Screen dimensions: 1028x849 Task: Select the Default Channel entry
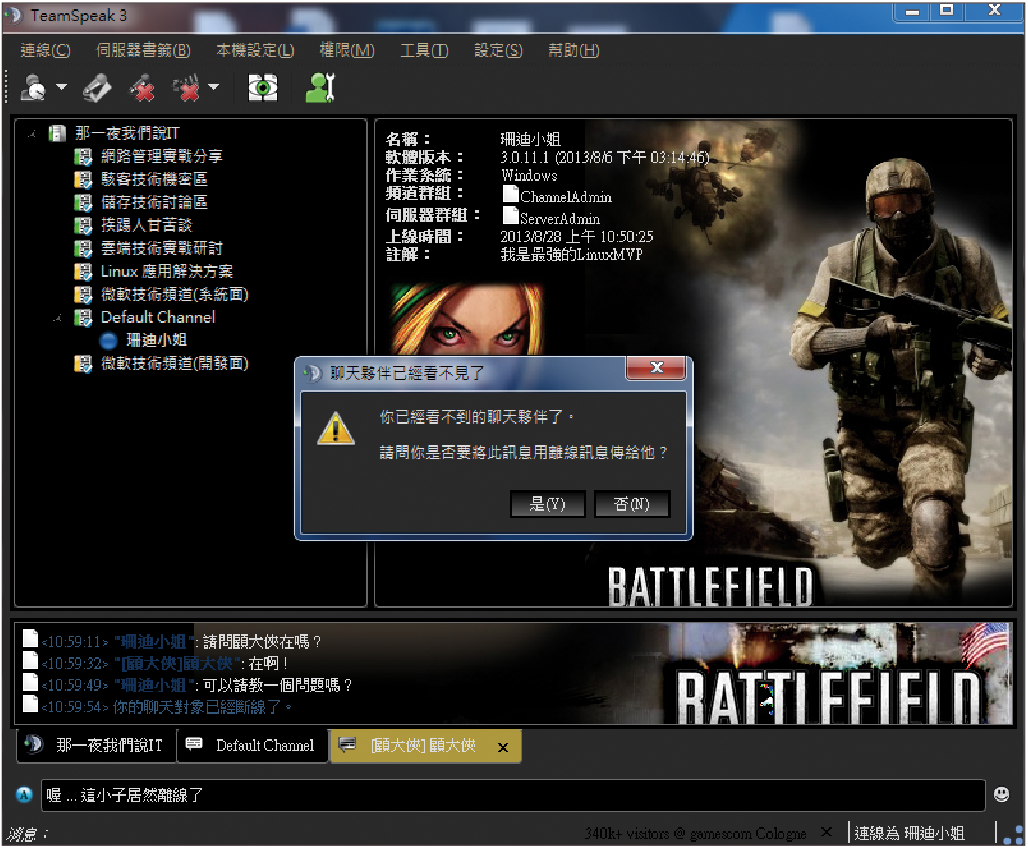coord(158,317)
